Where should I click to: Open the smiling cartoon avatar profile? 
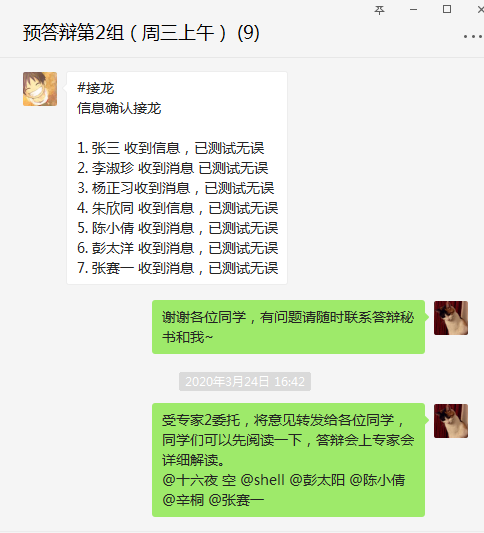pos(40,89)
